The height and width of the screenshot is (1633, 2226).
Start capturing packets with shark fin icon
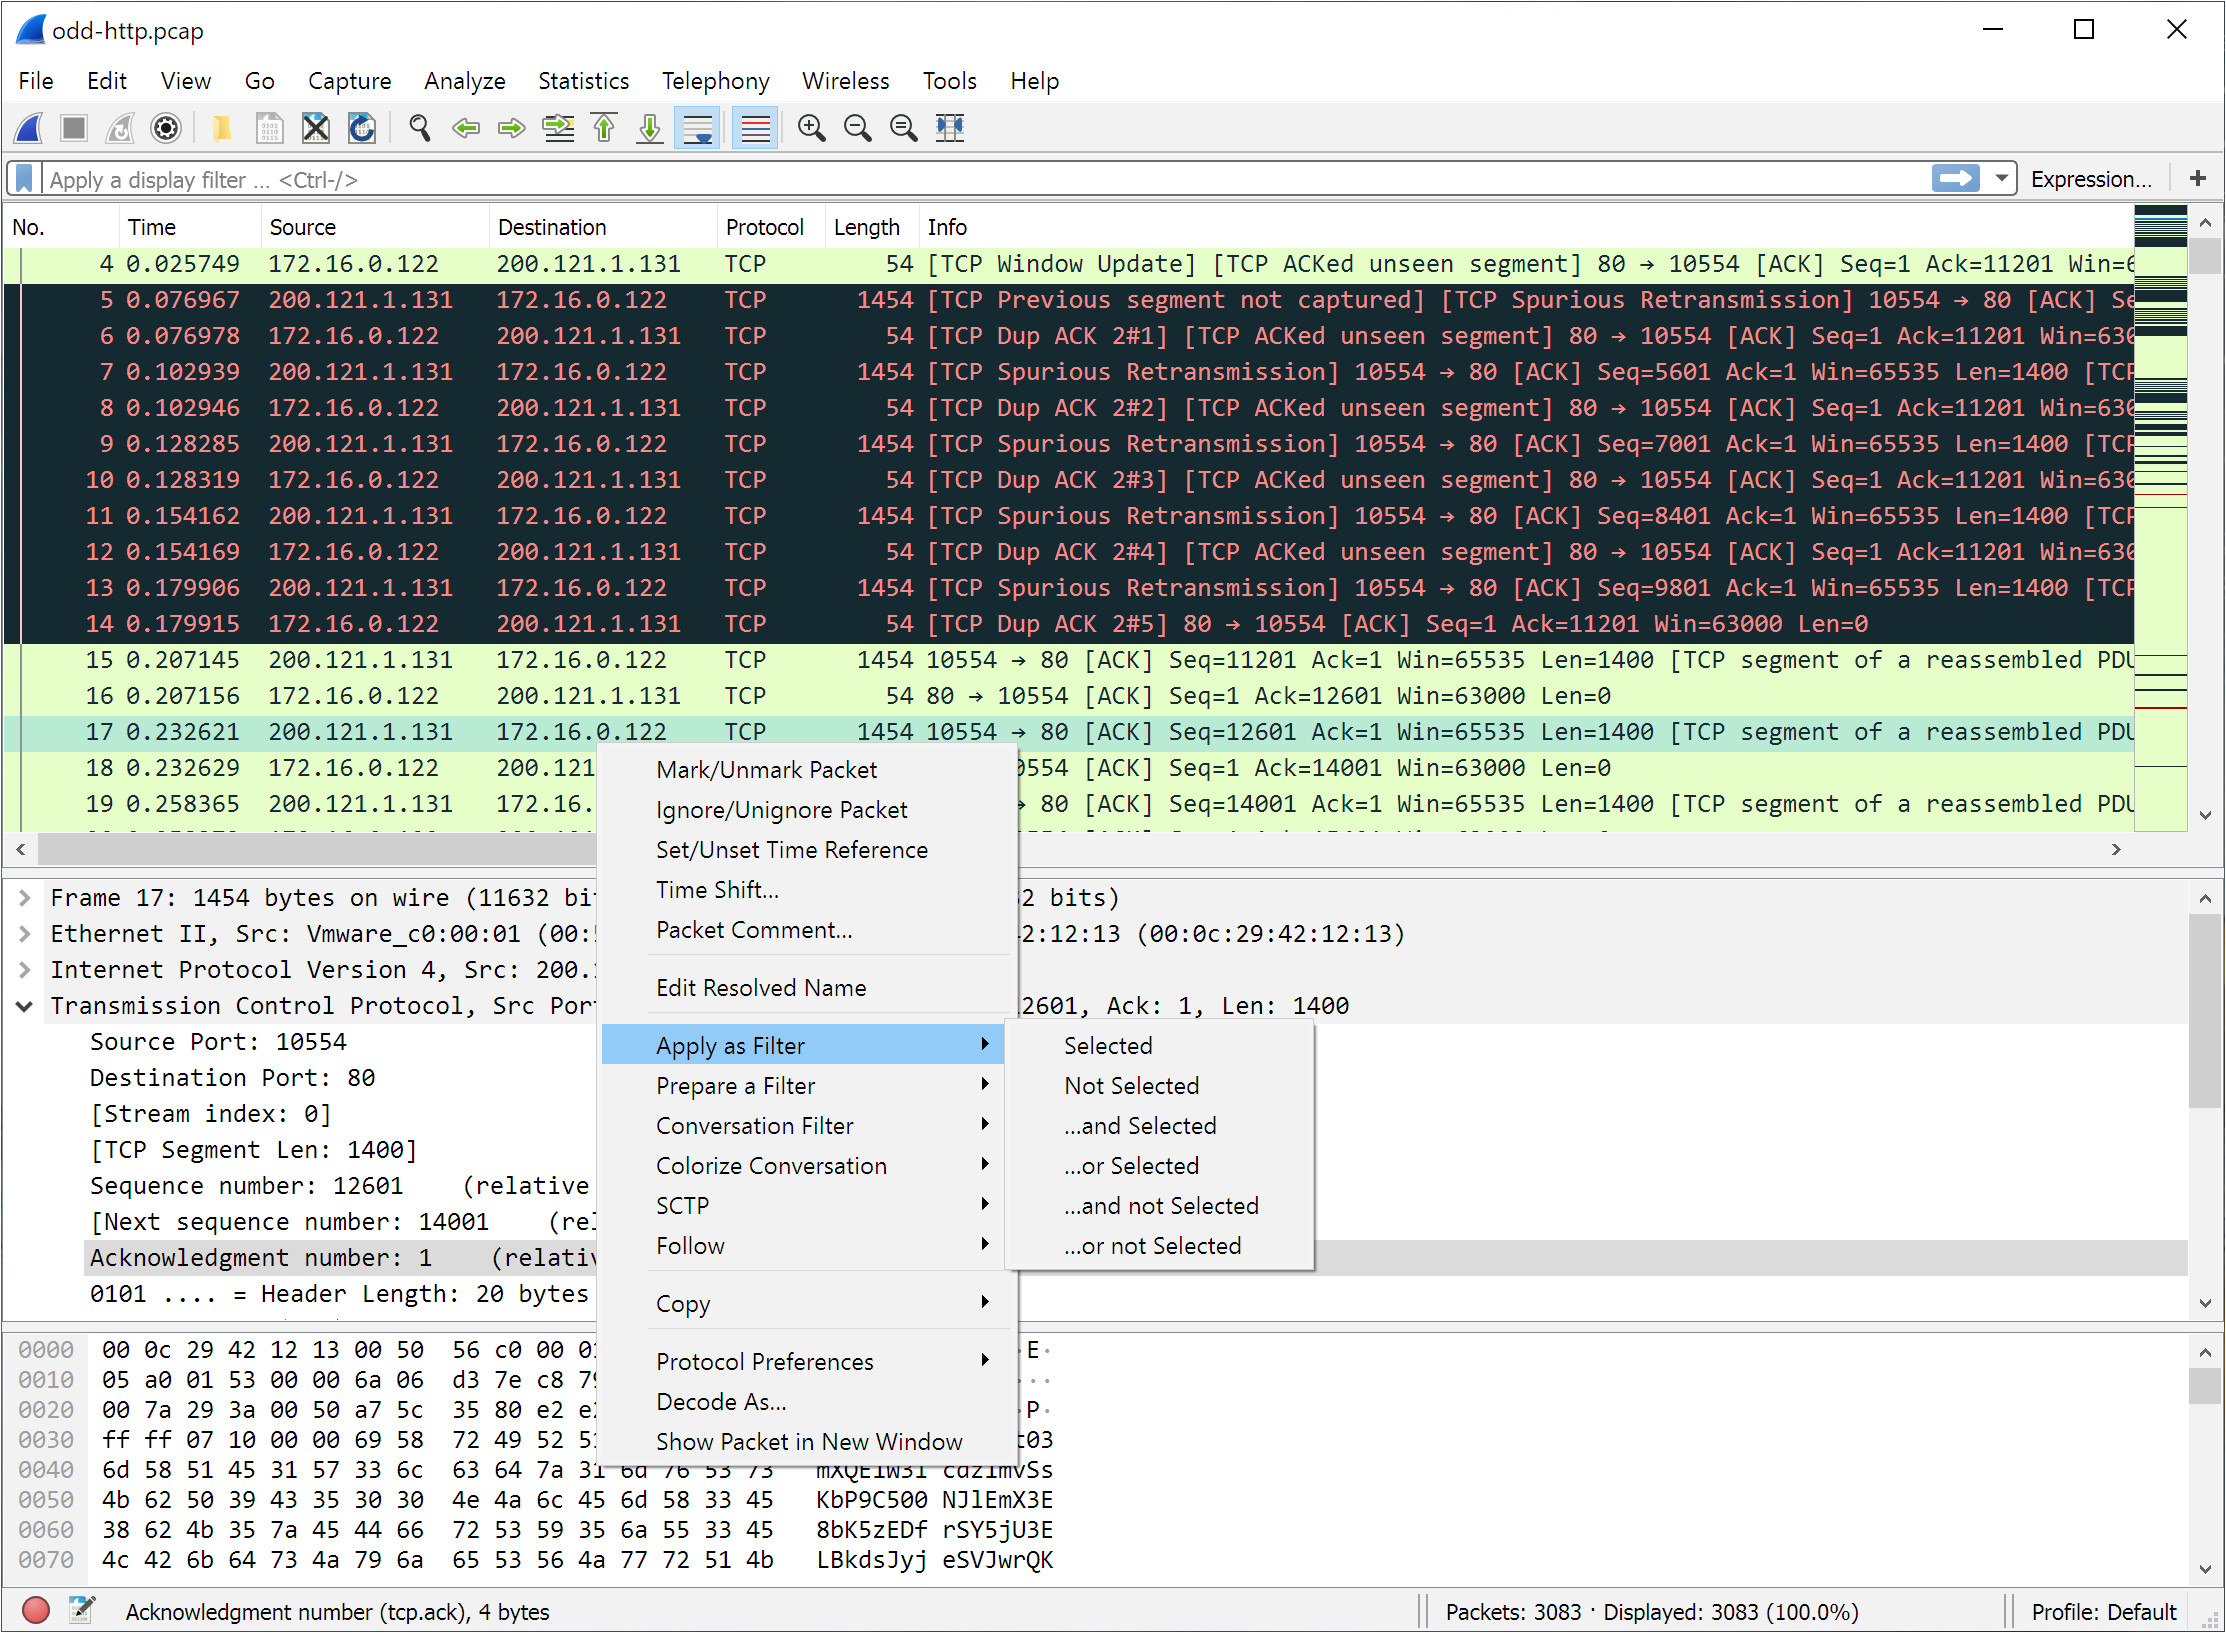[x=29, y=128]
